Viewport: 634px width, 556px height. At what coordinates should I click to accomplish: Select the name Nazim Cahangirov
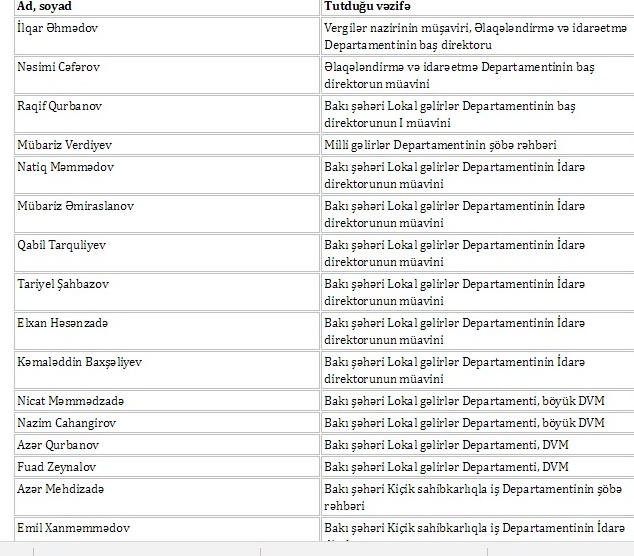(66, 423)
